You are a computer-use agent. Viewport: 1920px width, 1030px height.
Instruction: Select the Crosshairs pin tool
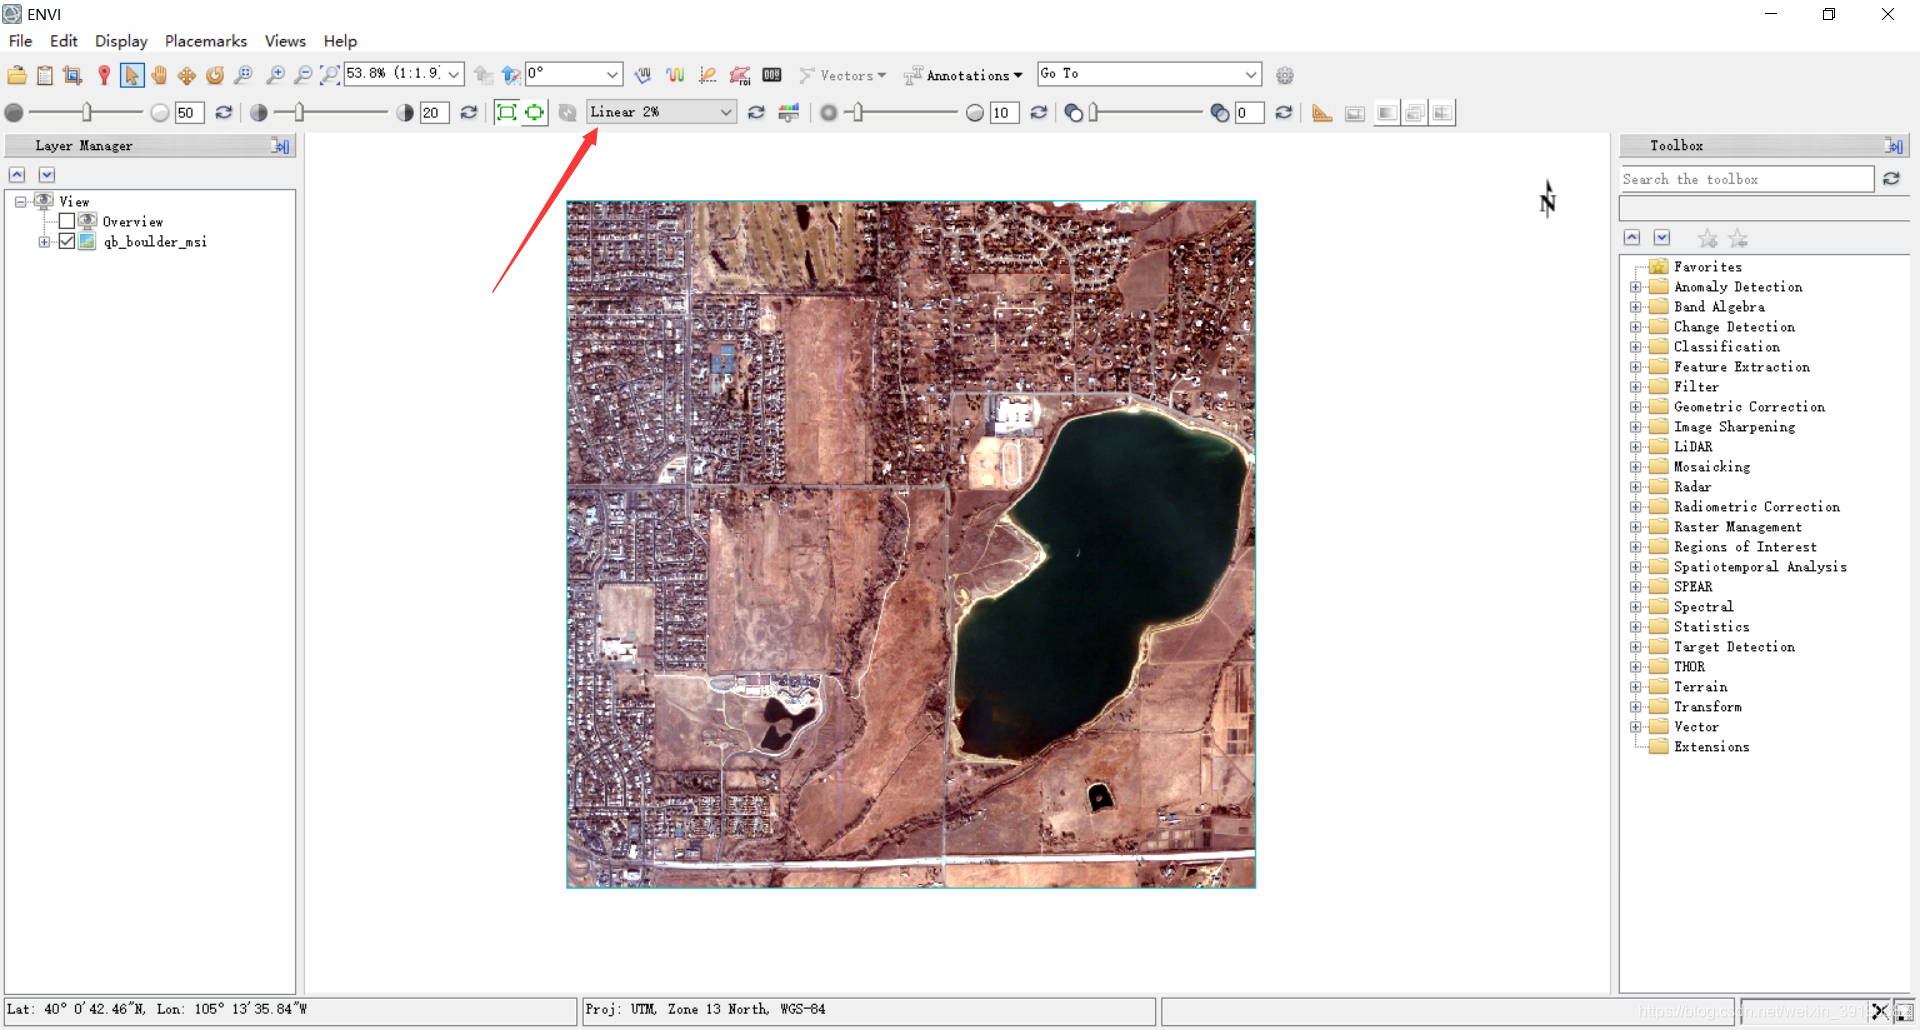pyautogui.click(x=103, y=75)
